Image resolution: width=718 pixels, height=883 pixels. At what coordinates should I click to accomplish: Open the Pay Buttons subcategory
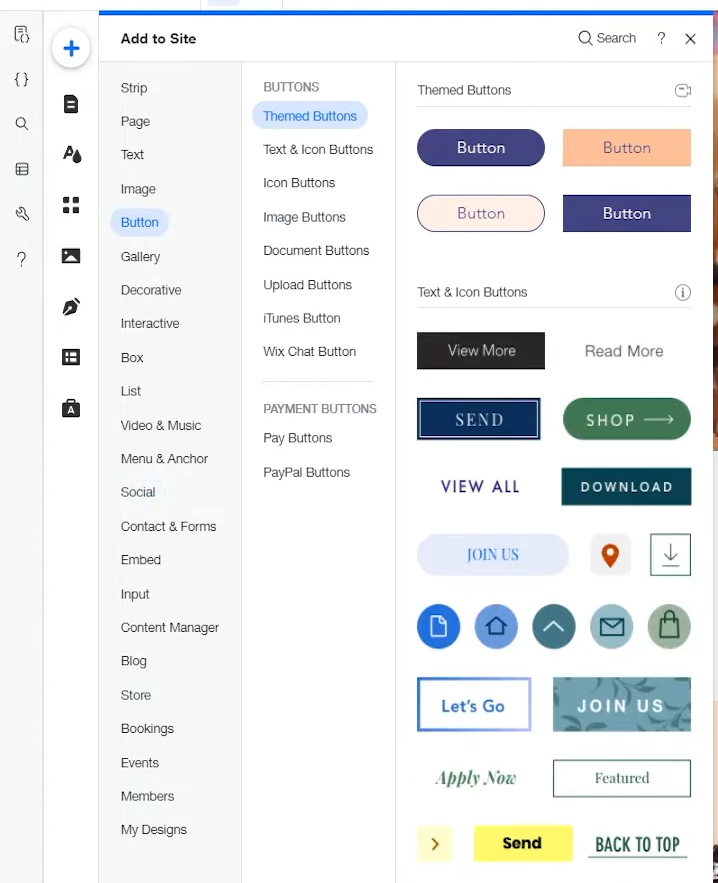click(297, 438)
